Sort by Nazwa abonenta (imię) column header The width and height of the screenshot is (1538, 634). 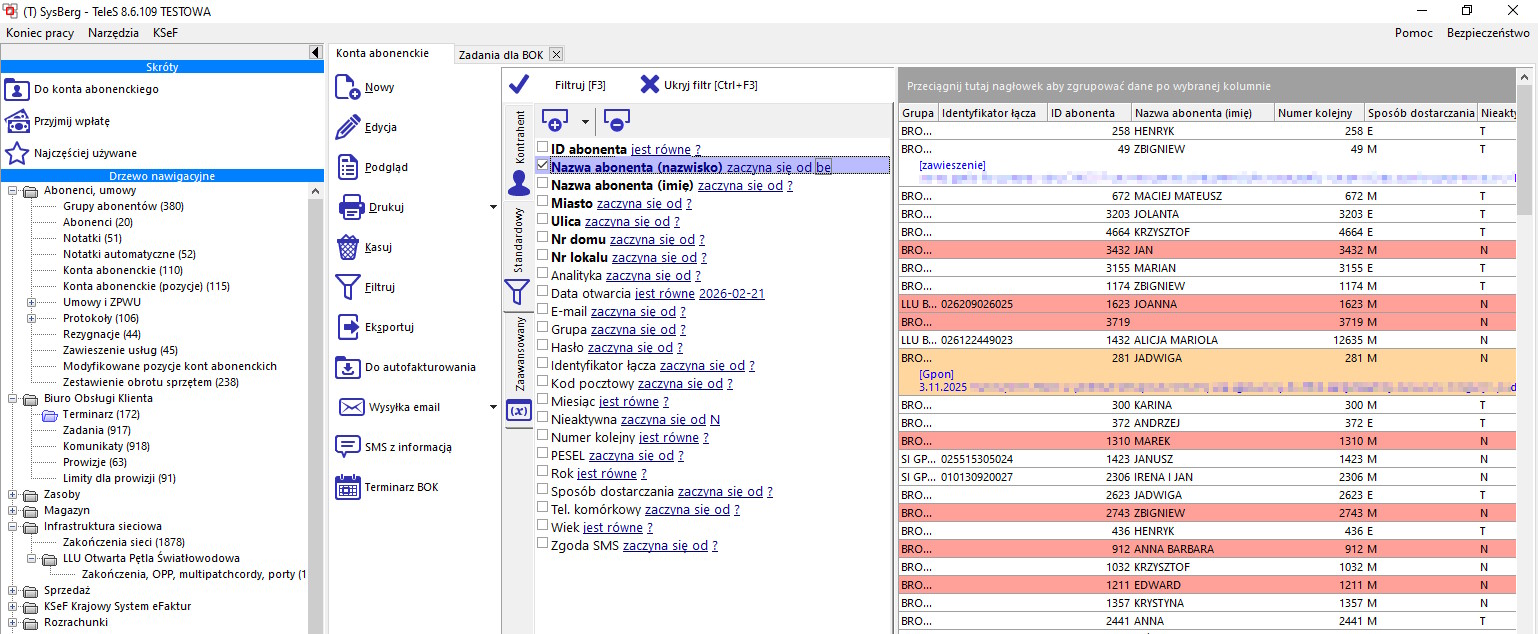coord(1202,113)
